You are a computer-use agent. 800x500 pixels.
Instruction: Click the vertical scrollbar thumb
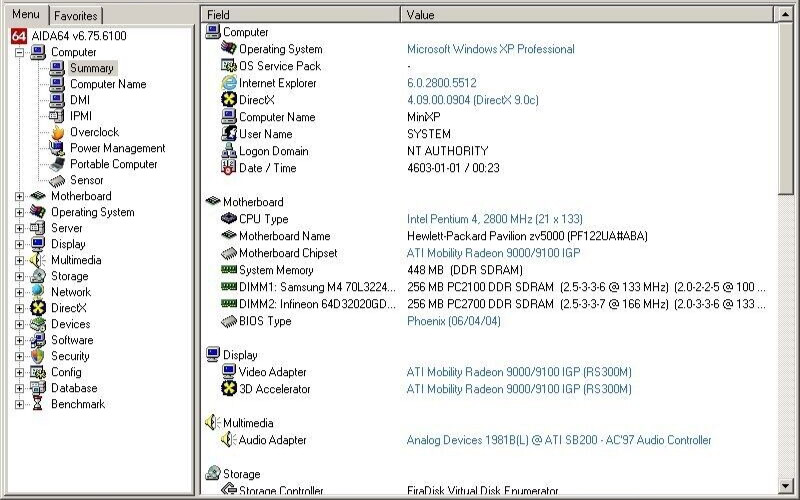coord(786,109)
